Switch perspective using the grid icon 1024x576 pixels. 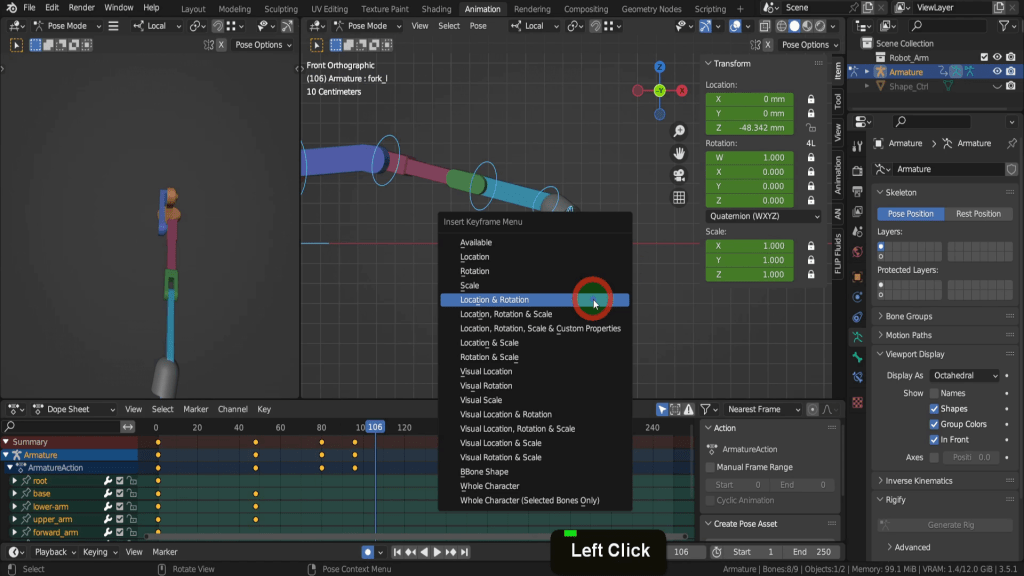[x=679, y=197]
